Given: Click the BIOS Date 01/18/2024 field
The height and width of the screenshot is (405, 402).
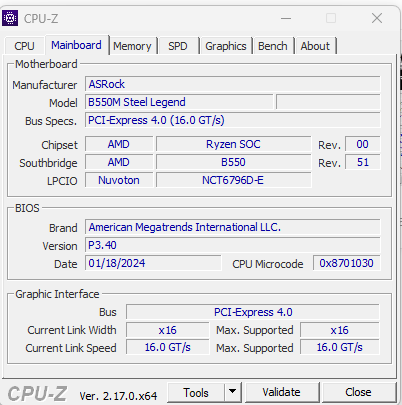Looking at the screenshot, I should click(153, 263).
